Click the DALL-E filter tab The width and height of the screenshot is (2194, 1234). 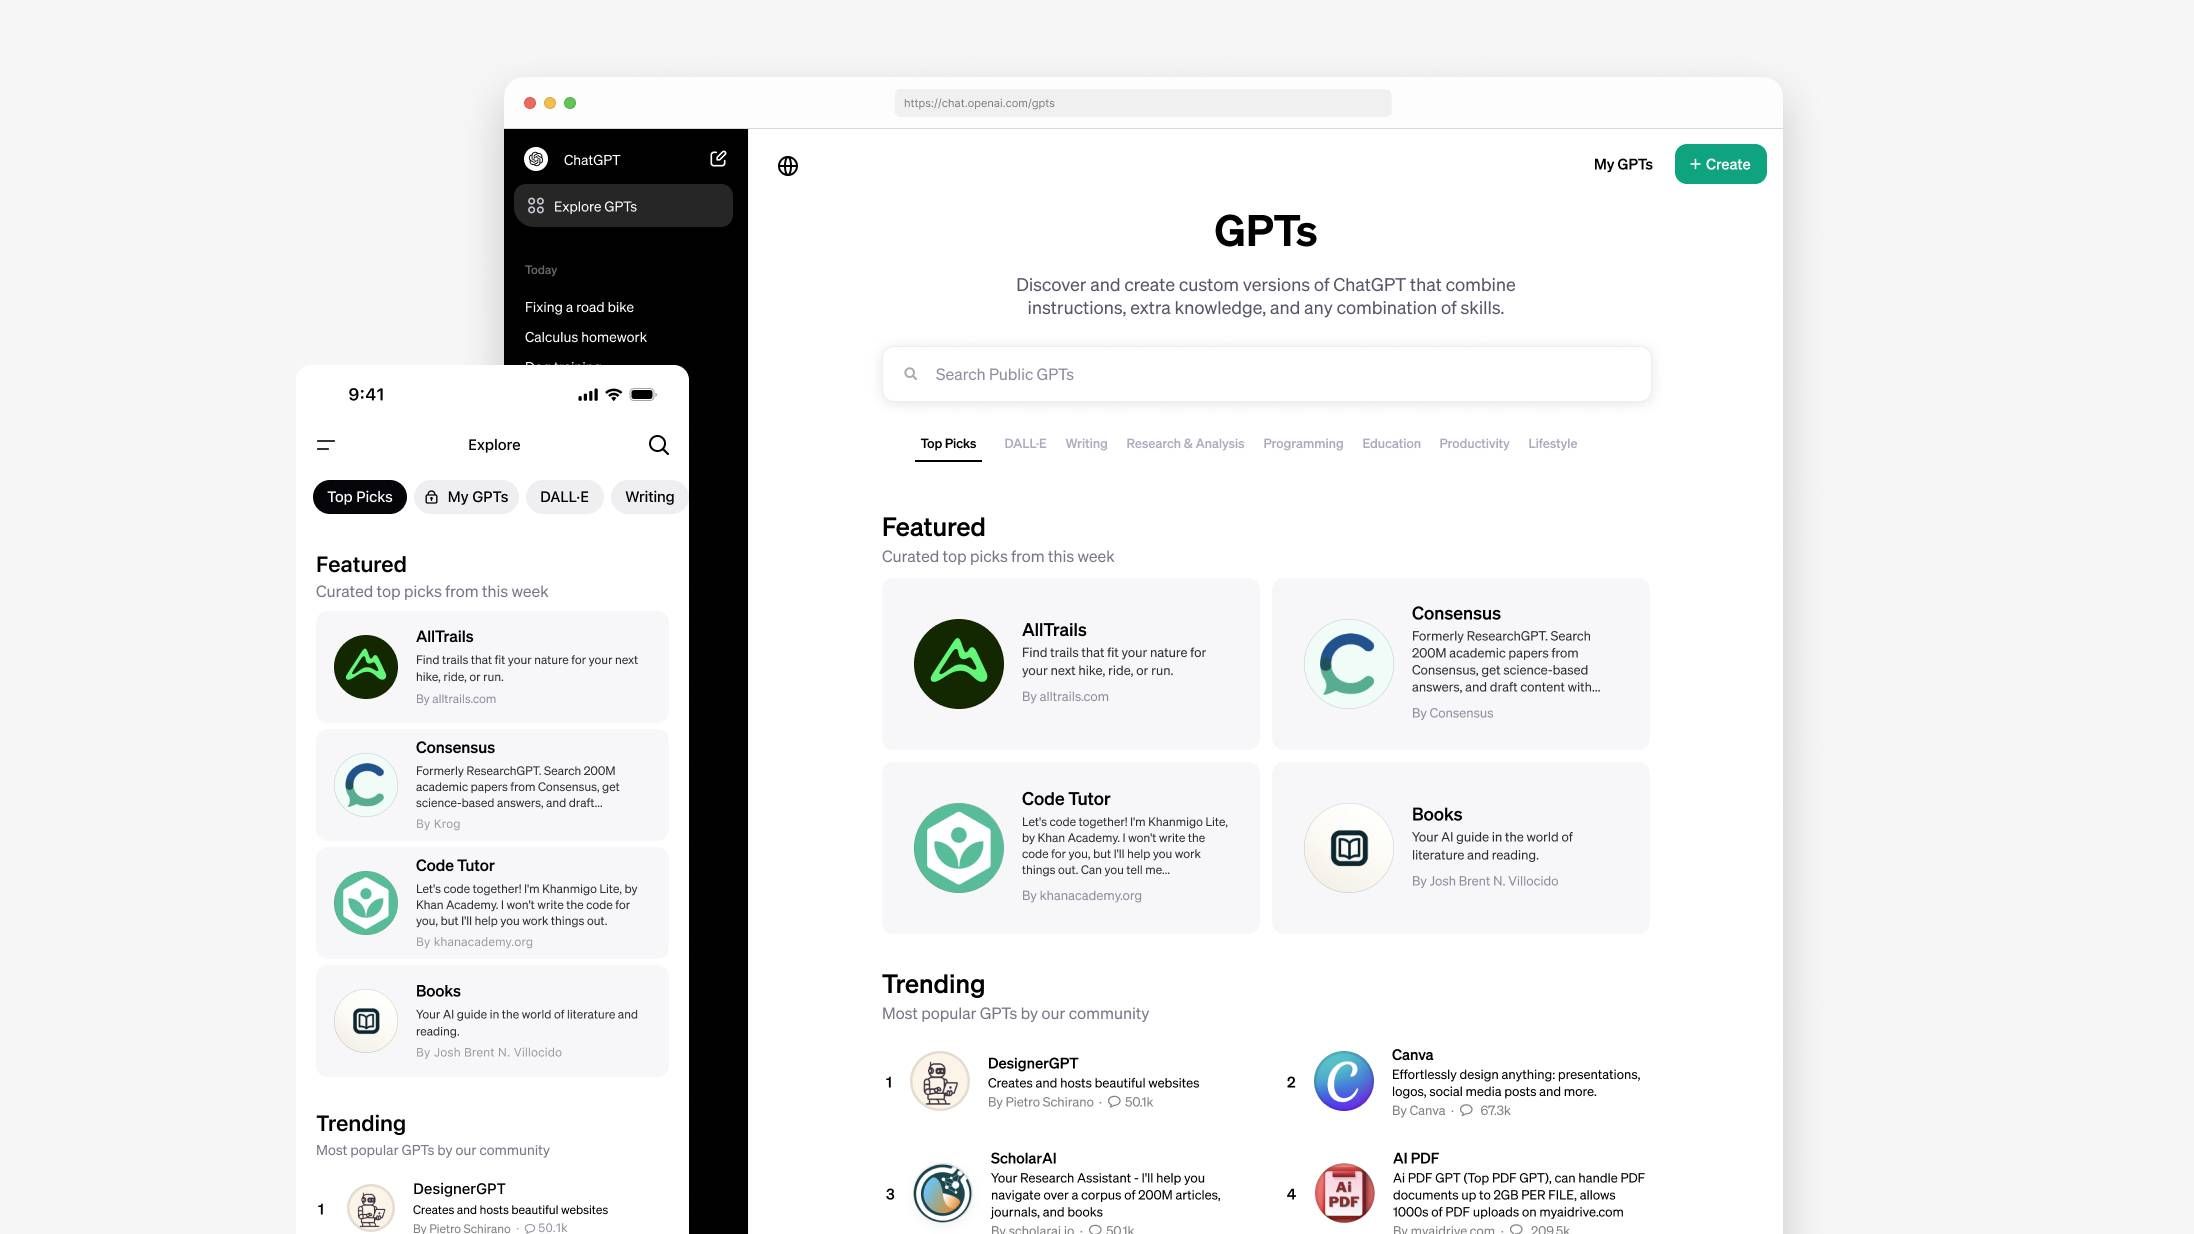point(1023,443)
